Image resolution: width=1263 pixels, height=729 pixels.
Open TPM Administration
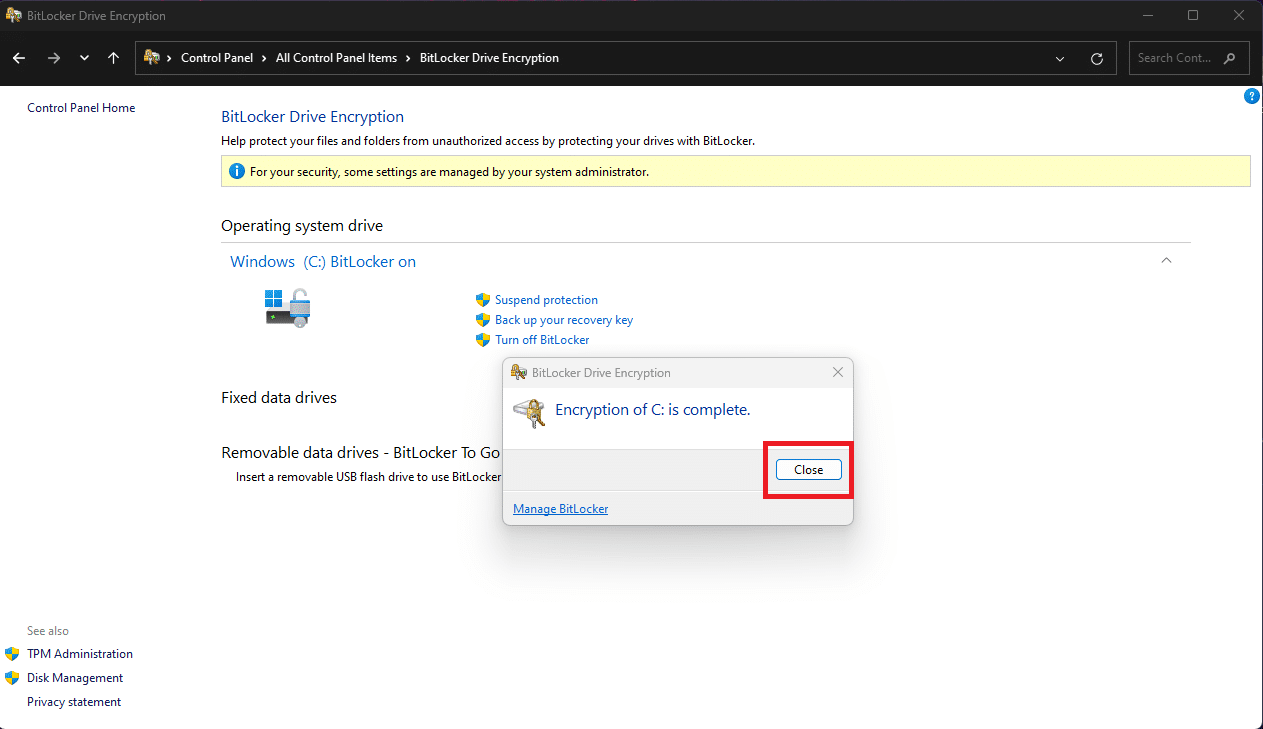pos(80,654)
